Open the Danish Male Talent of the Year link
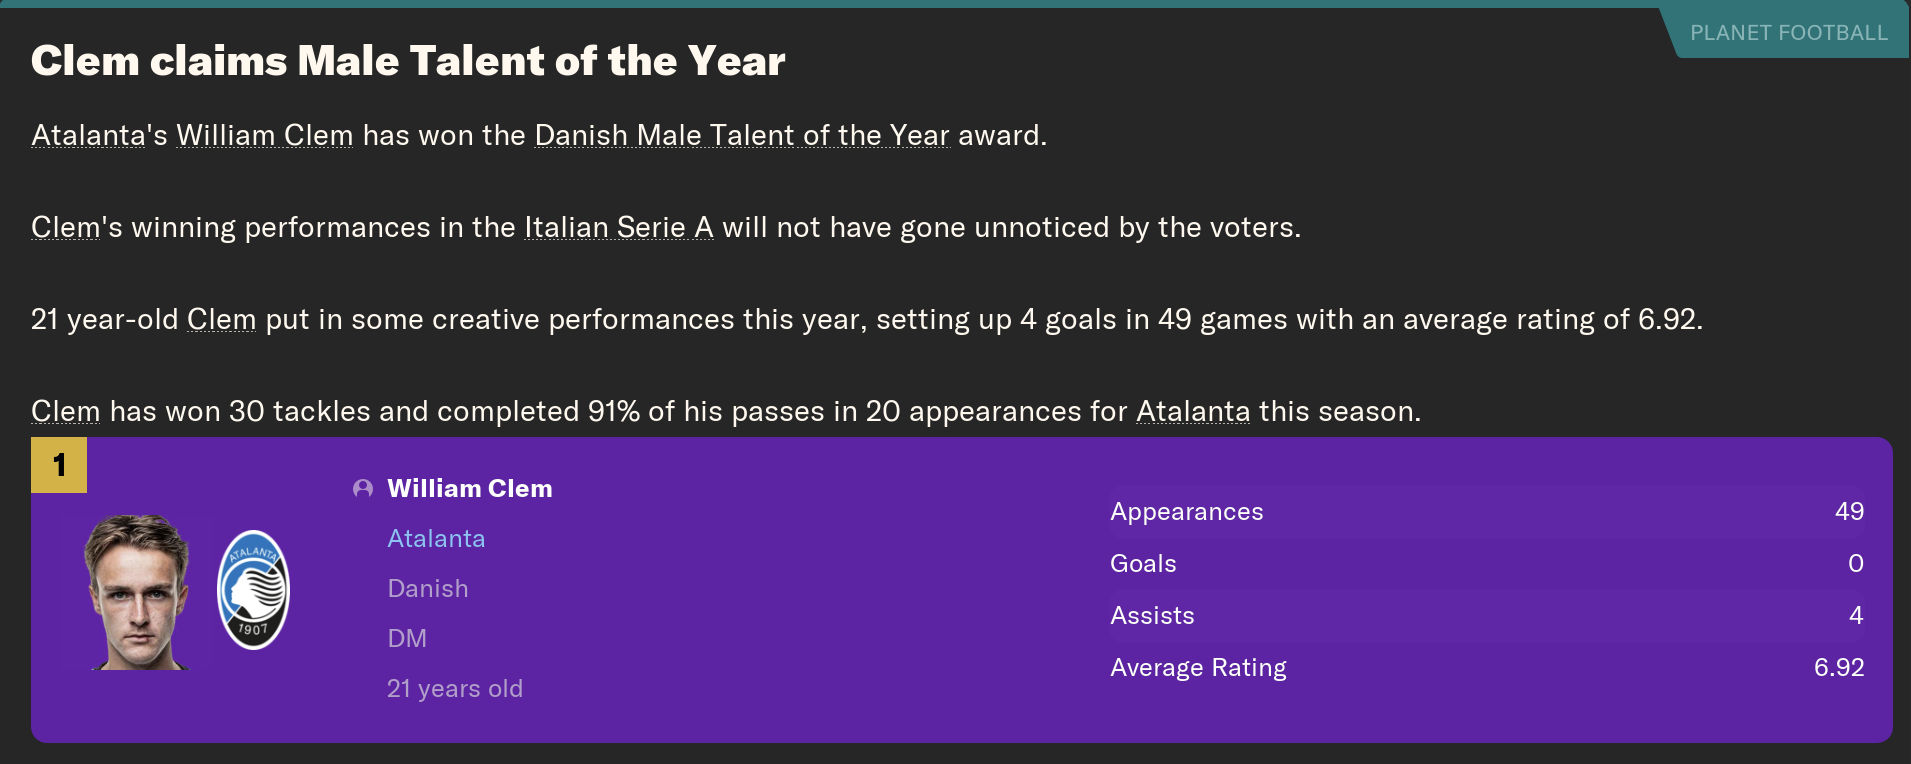This screenshot has height=764, width=1911. pos(742,135)
